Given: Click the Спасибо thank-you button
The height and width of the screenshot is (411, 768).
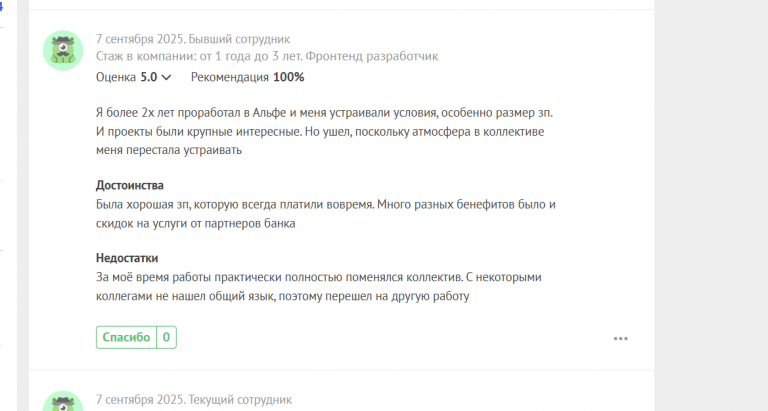Looking at the screenshot, I should pos(126,337).
